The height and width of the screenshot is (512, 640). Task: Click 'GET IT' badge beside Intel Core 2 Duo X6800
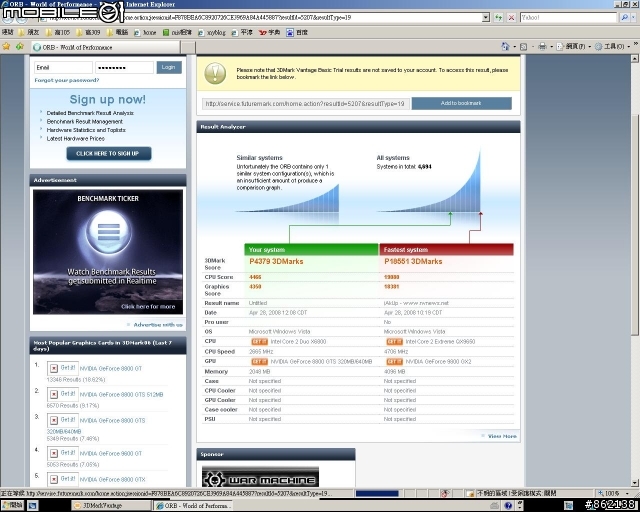click(259, 341)
